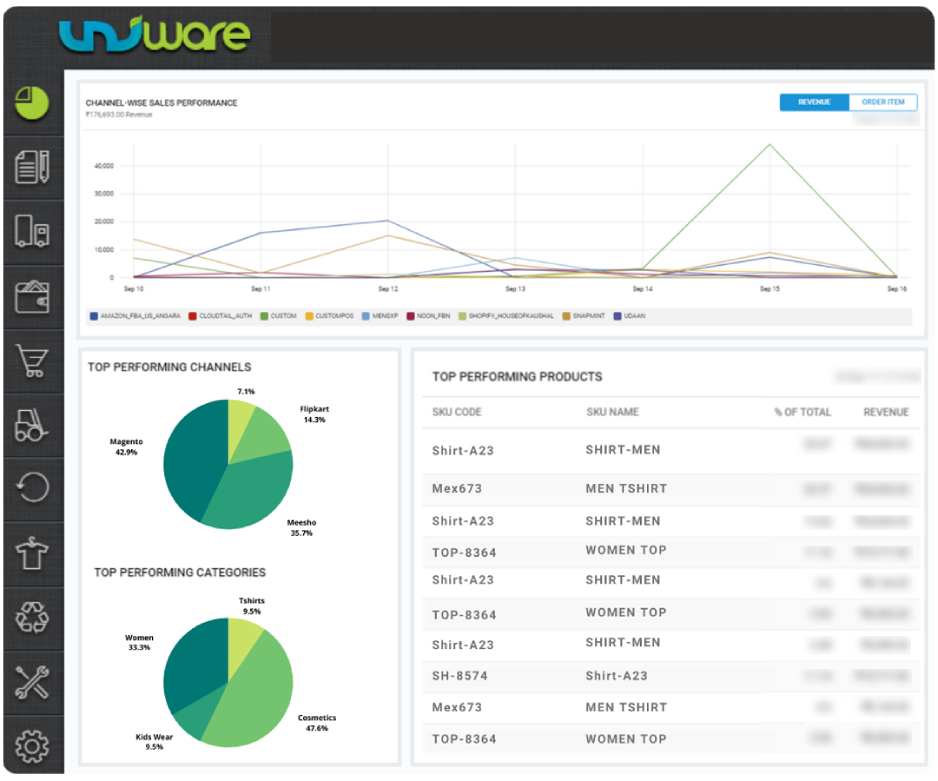Toggle SNAPMINT legend series
The height and width of the screenshot is (781, 938).
tap(583, 316)
